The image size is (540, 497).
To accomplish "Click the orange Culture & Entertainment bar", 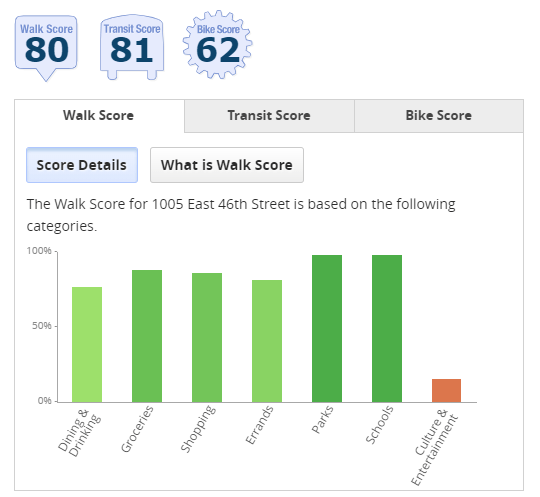I will point(446,391).
